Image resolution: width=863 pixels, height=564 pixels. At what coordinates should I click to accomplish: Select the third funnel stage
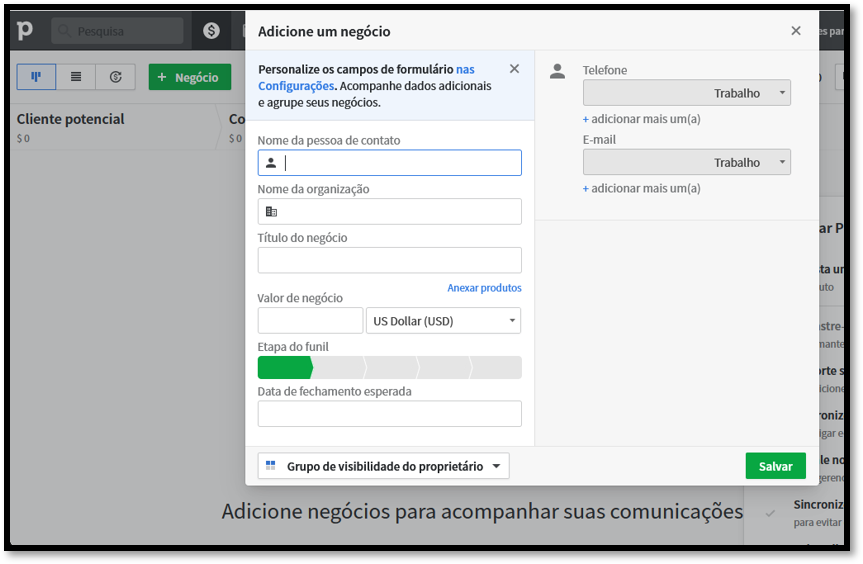391,368
